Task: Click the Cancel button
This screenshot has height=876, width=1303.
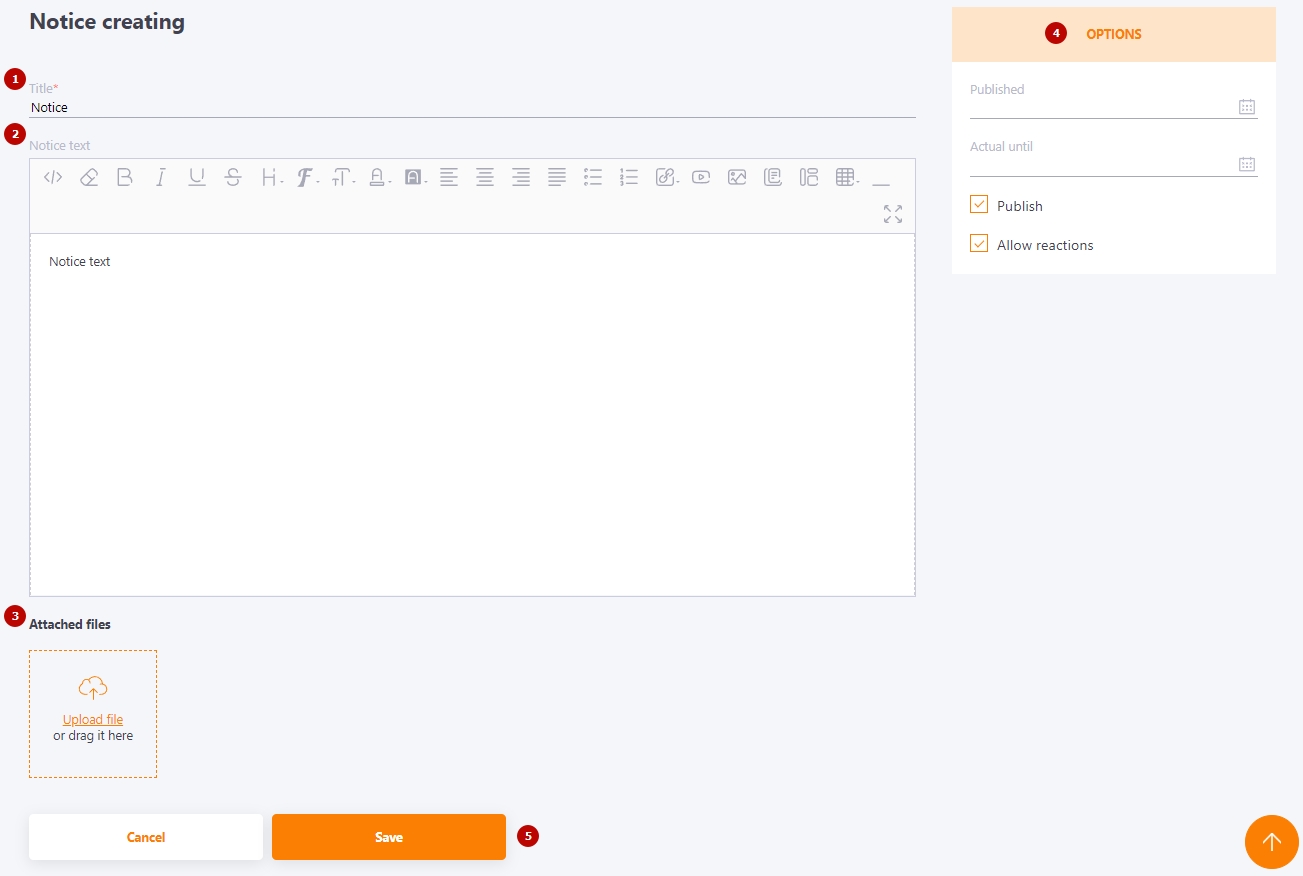Action: point(146,837)
